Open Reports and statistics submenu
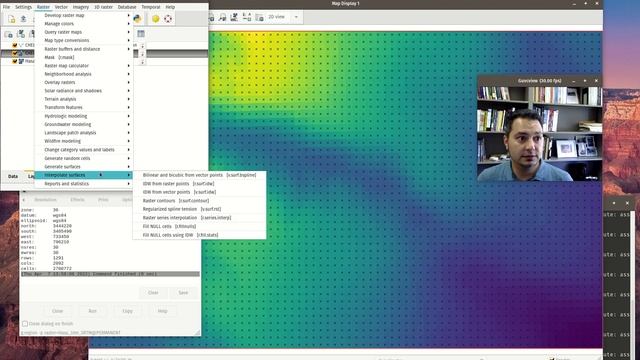This screenshot has height=360, width=640. (x=84, y=184)
